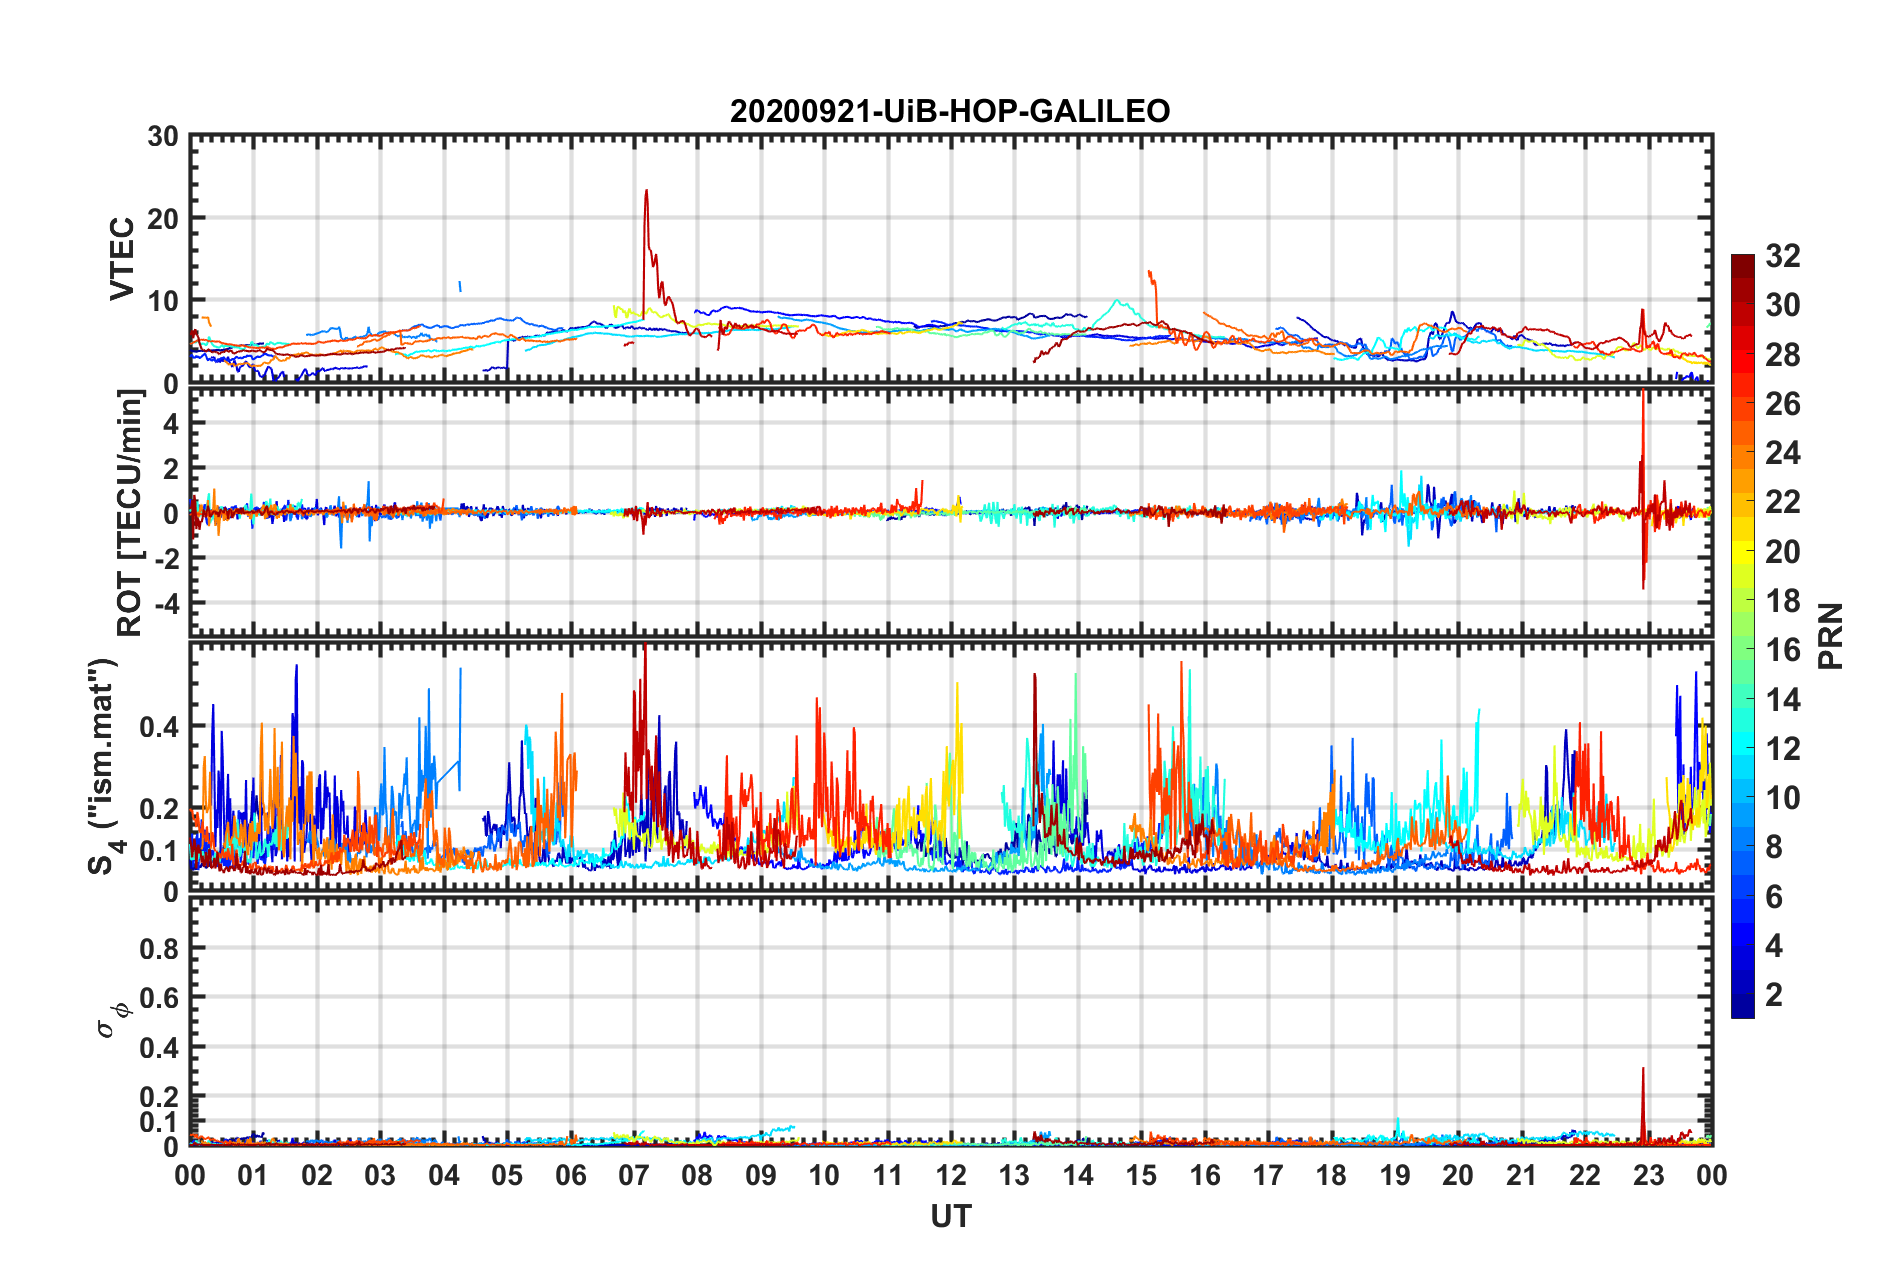Image resolution: width=1902 pixels, height=1272 pixels.
Task: Click the VTEC tick label 30
Action: click(x=163, y=137)
